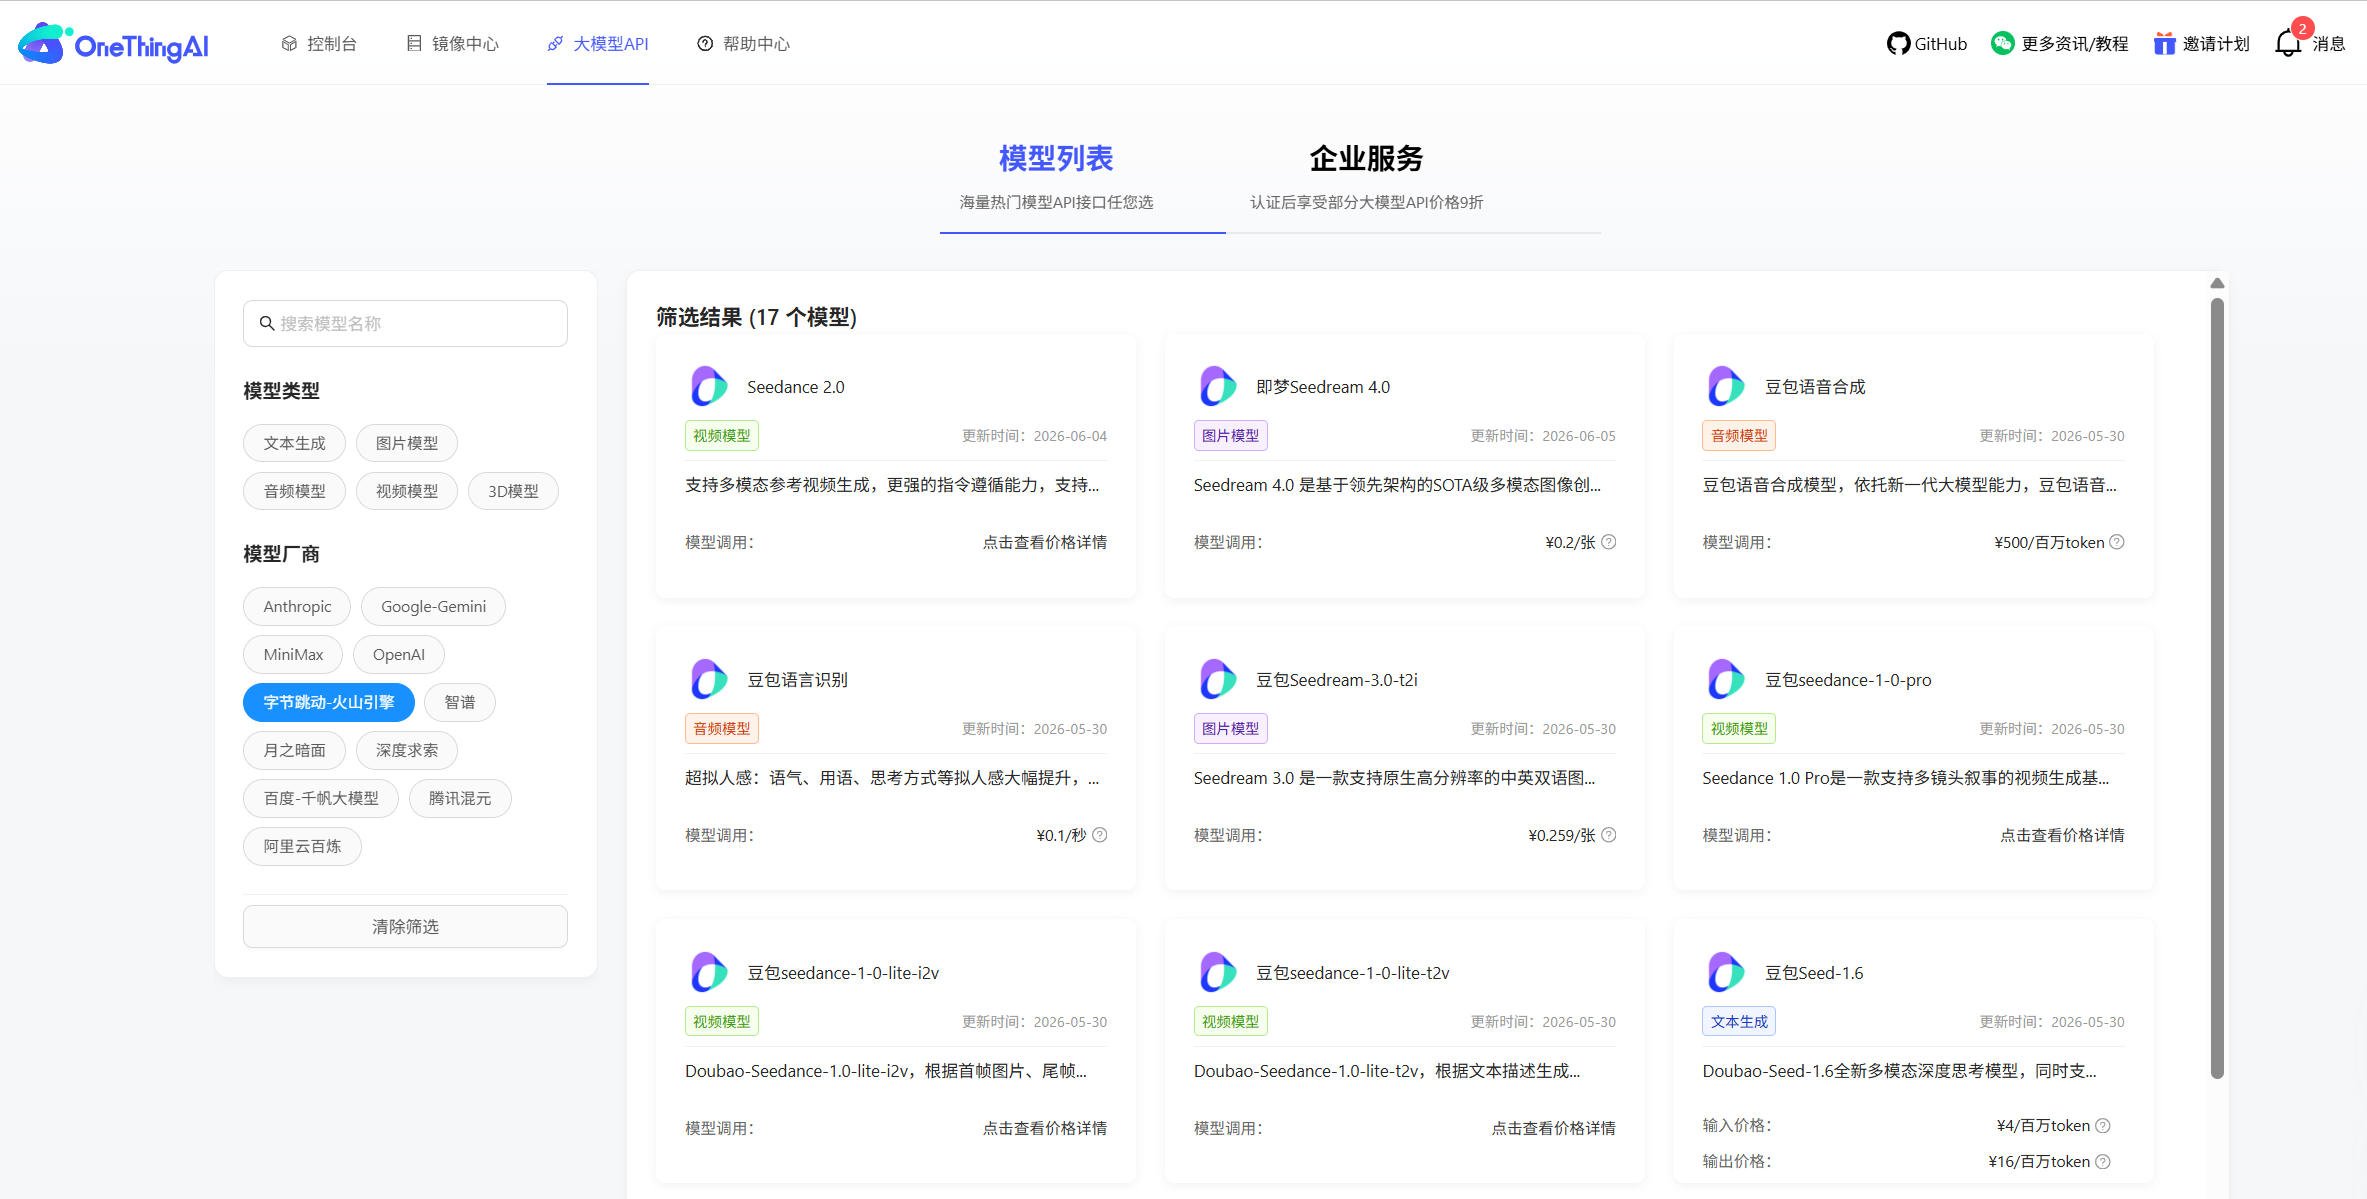Toggle the 3D模型 filter chip
The width and height of the screenshot is (2367, 1199).
[513, 491]
